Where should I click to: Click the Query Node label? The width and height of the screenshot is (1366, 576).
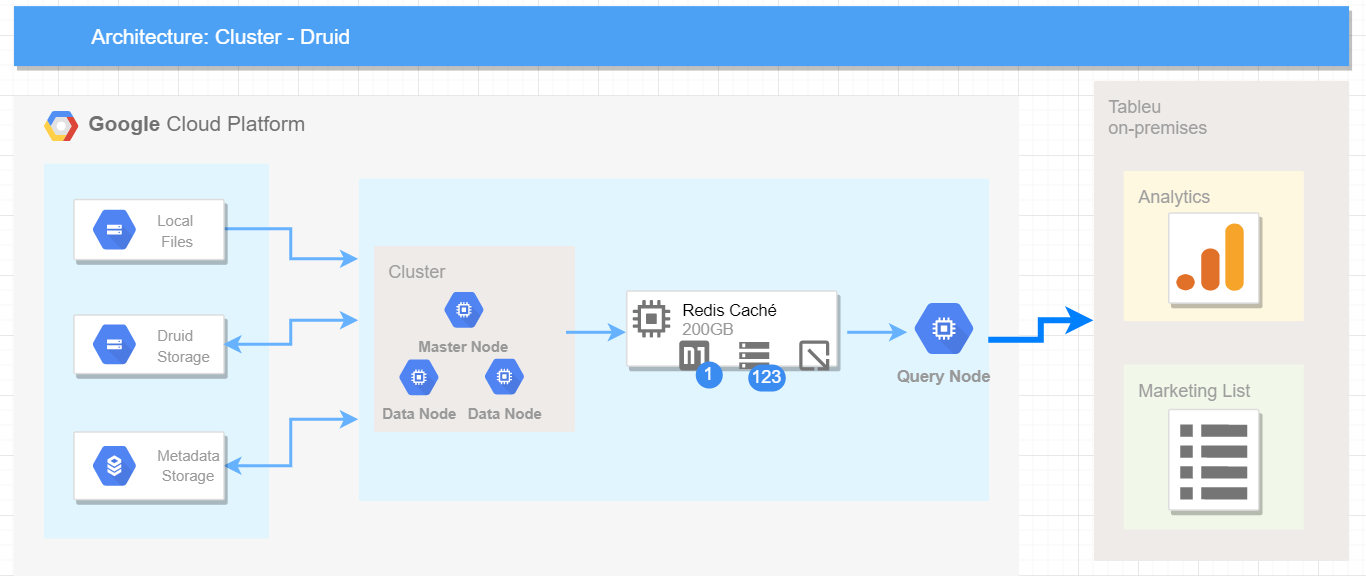943,377
